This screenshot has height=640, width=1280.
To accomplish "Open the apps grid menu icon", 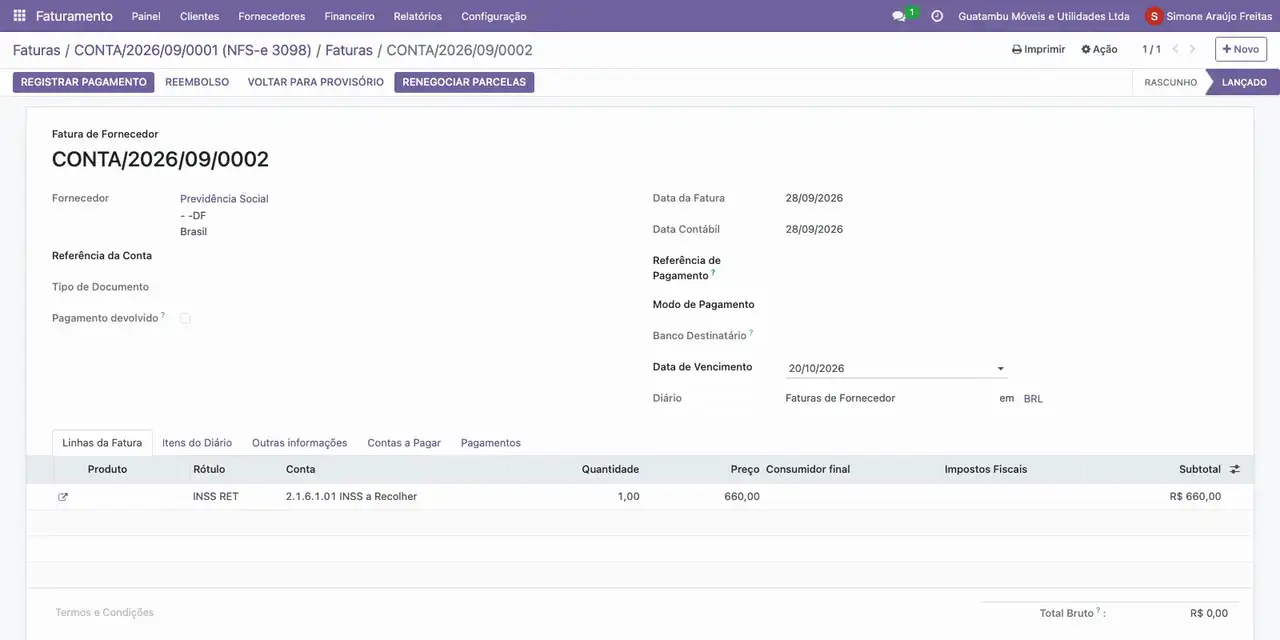I will 19,16.
